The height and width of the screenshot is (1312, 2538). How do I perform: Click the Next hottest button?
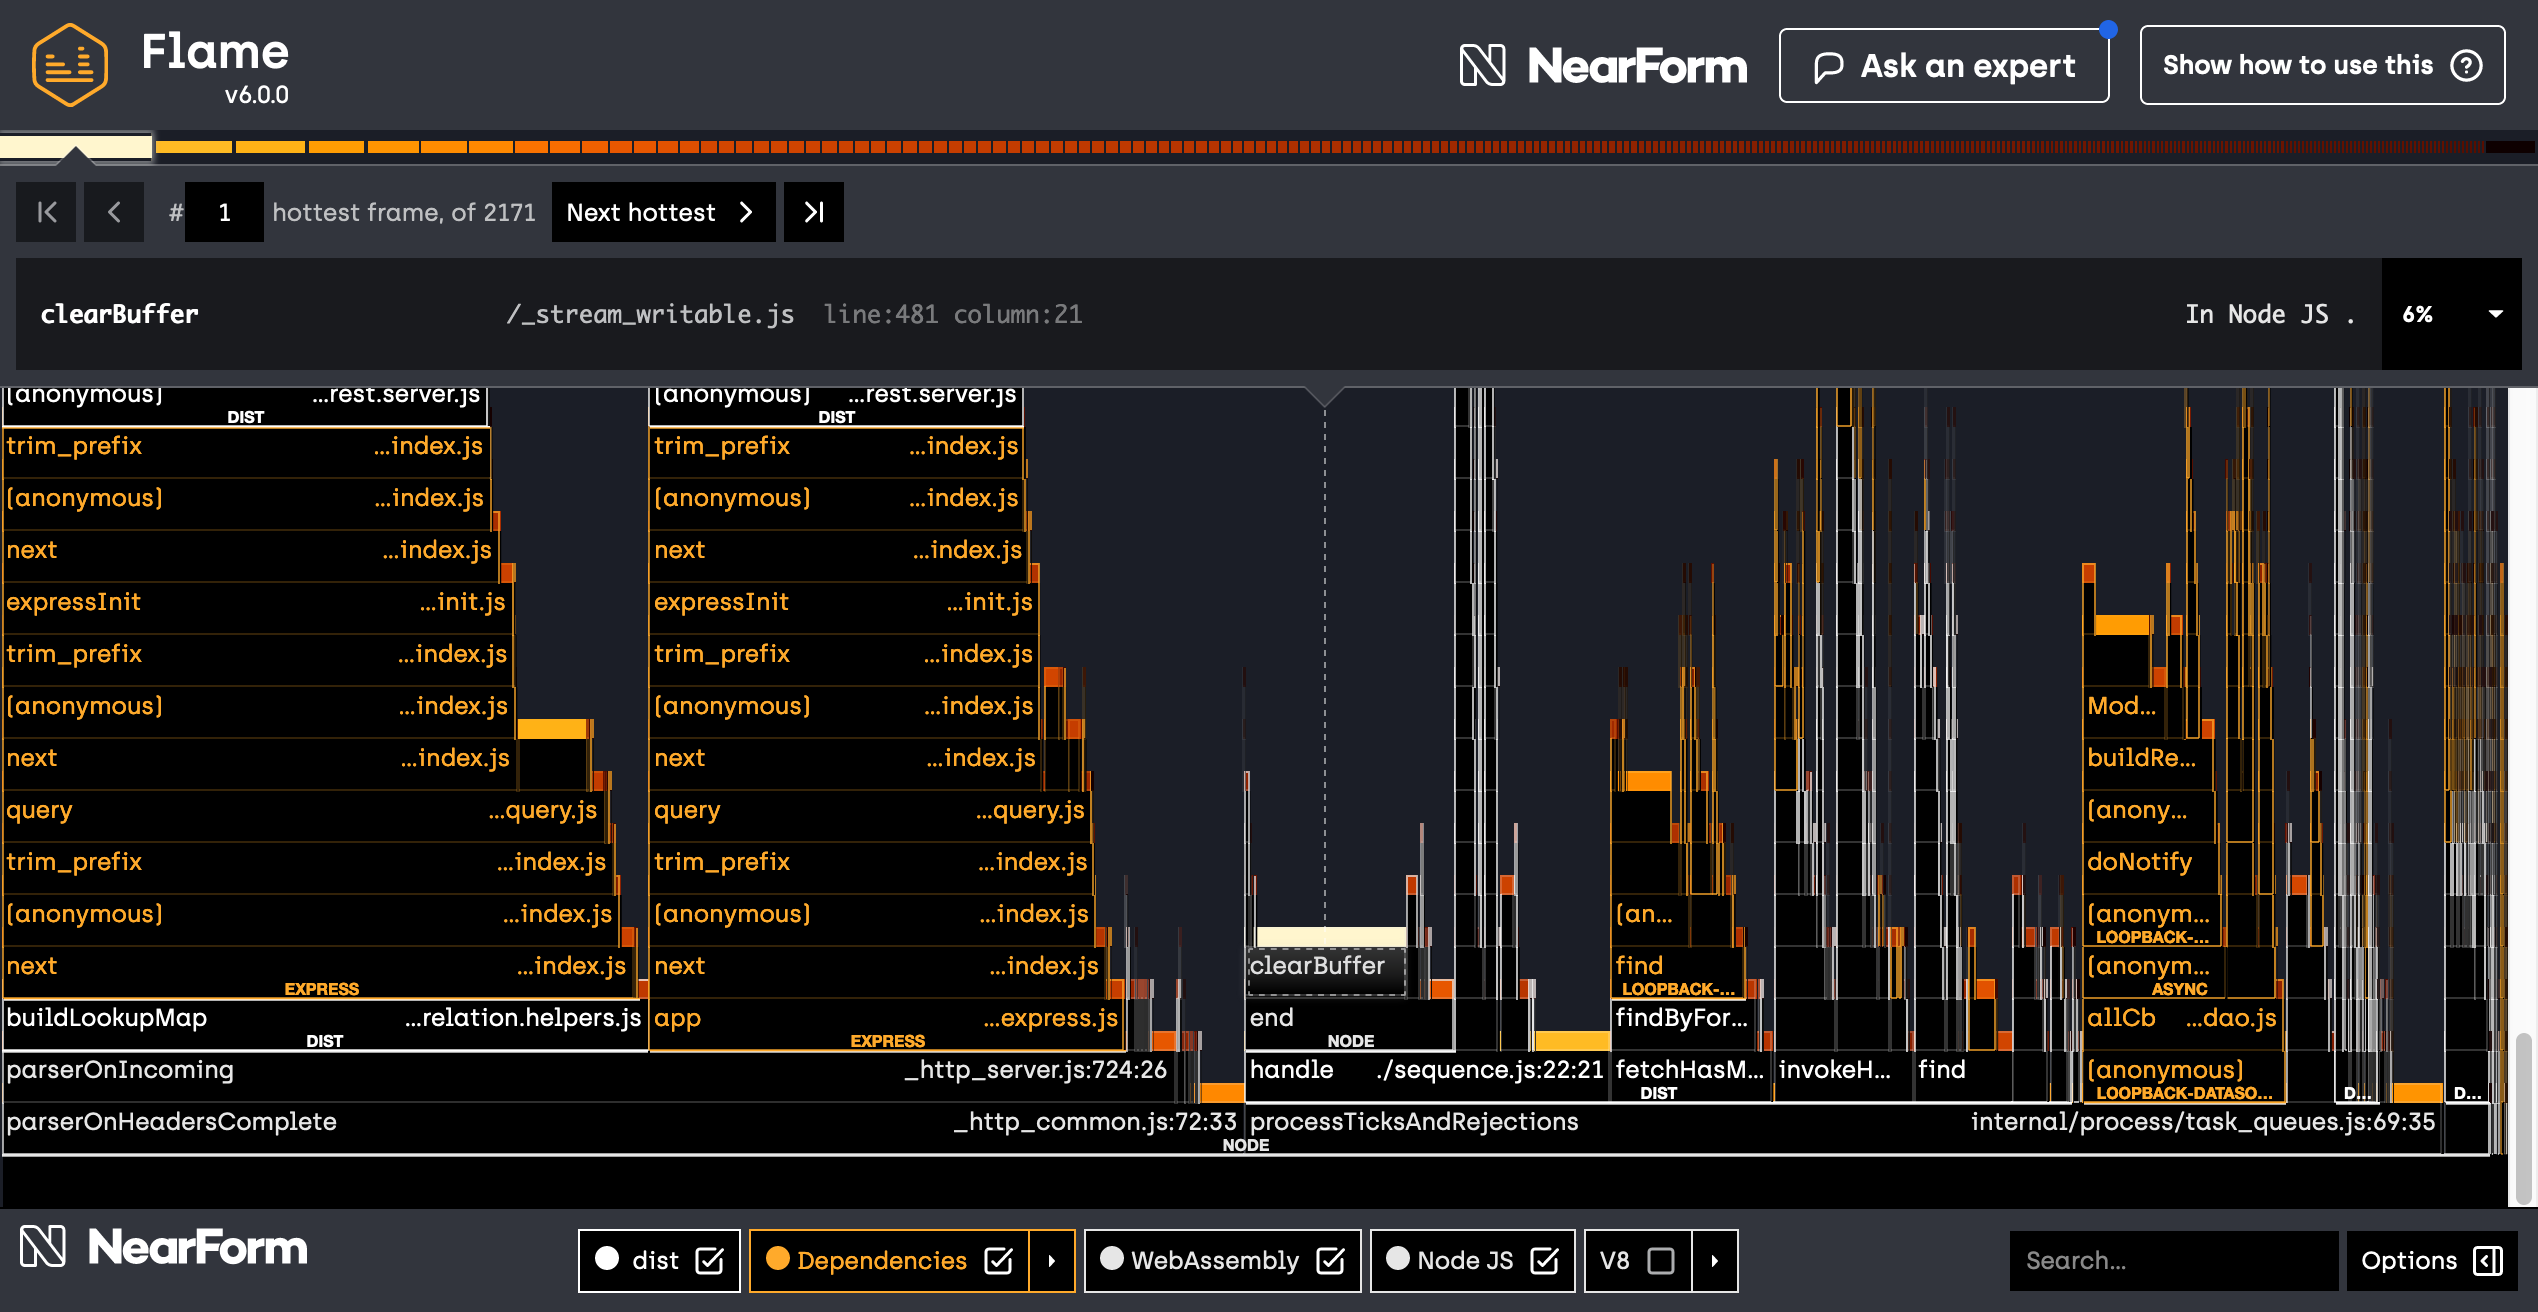662,212
